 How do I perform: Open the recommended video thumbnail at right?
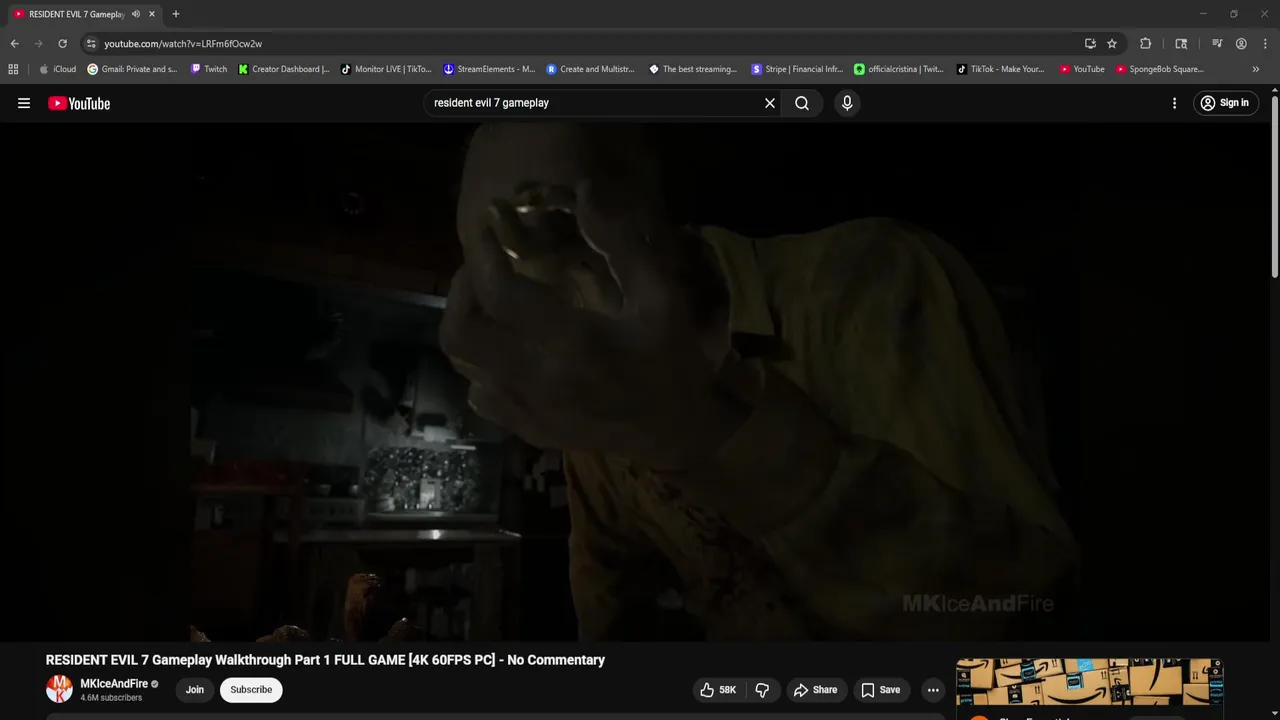point(1089,681)
